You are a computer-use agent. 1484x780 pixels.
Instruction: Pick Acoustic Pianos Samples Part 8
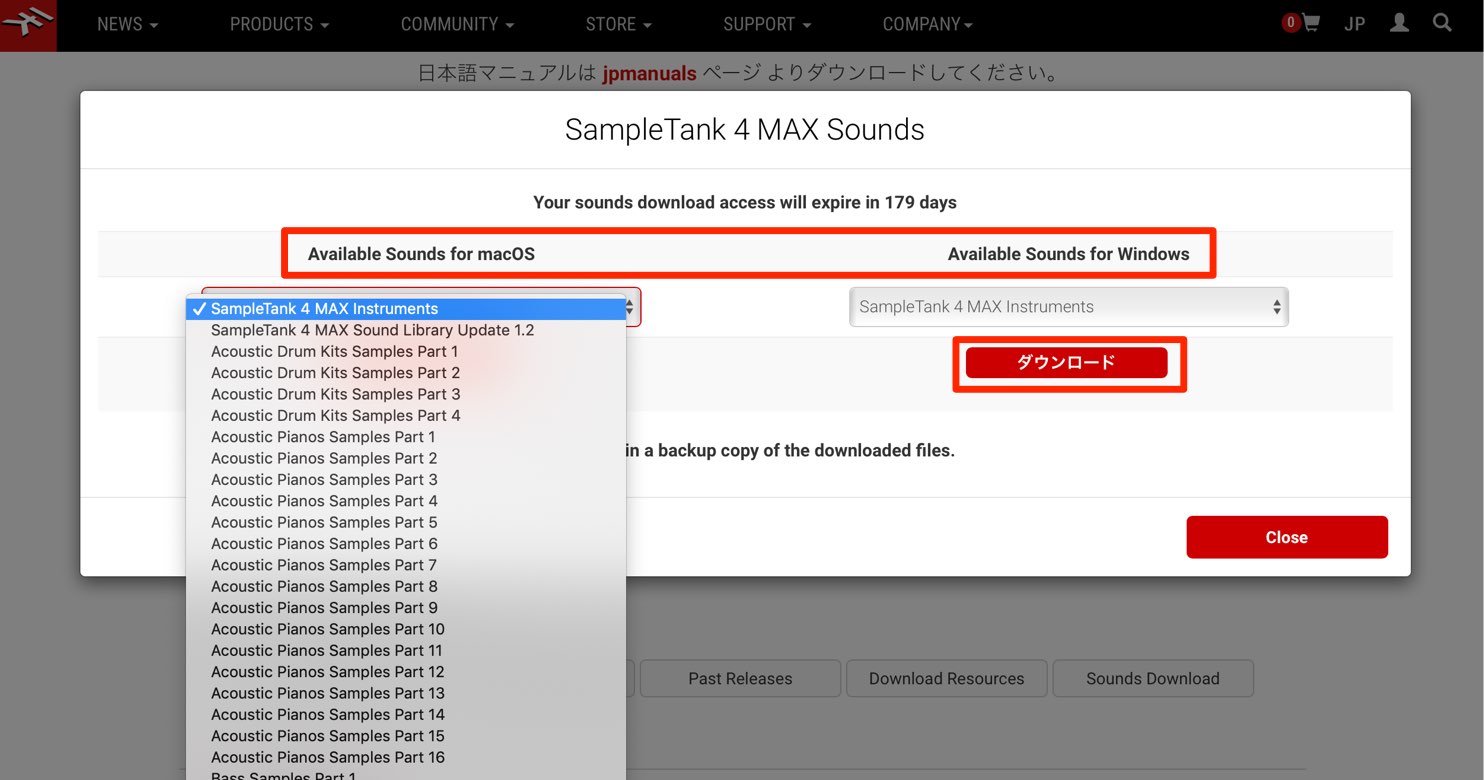point(406,586)
